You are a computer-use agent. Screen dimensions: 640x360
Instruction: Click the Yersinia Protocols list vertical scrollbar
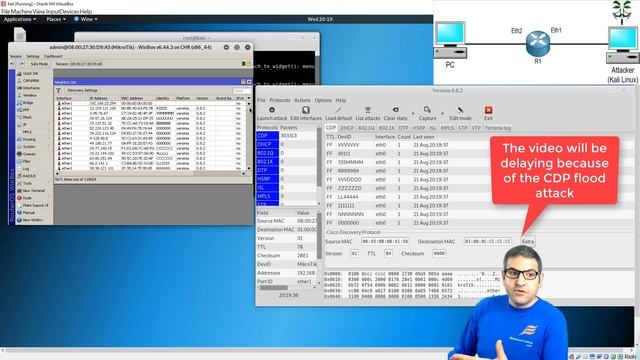point(319,165)
